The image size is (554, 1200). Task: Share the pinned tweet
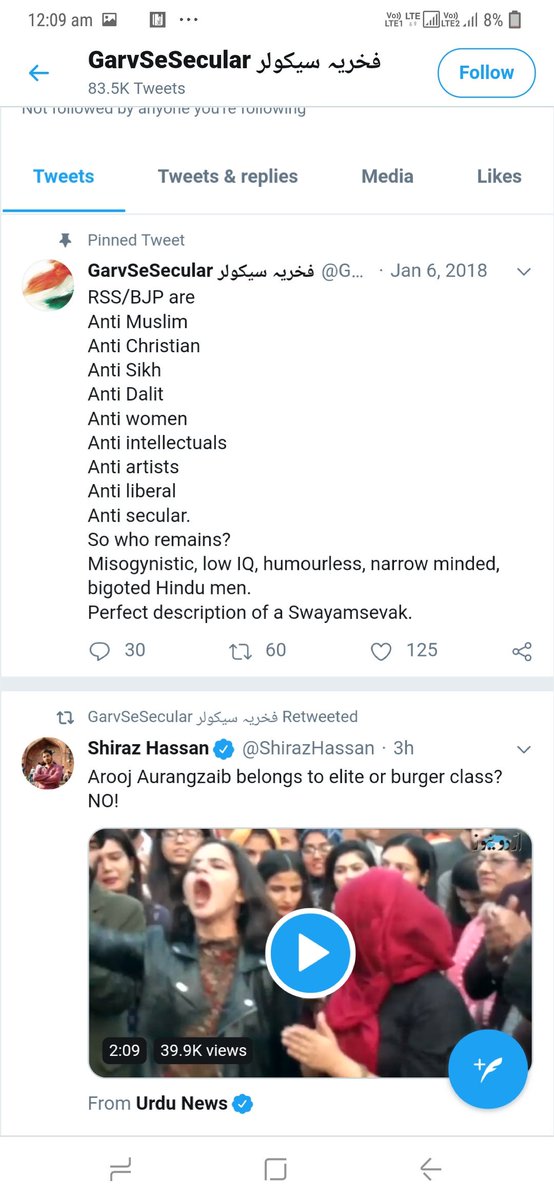(x=521, y=651)
